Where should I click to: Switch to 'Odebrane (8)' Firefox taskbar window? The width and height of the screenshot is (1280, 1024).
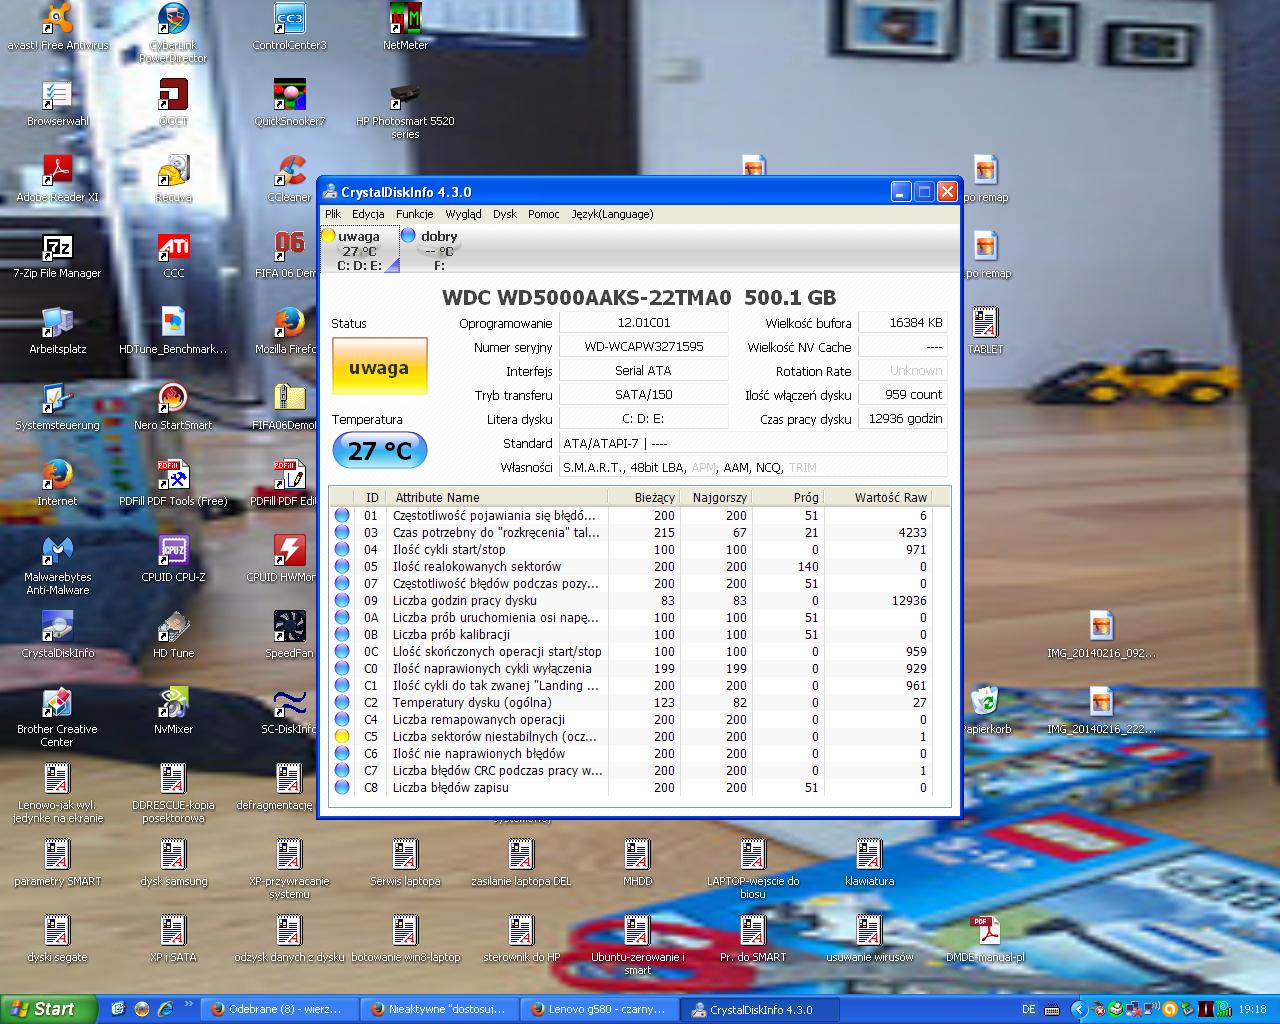coord(277,1009)
